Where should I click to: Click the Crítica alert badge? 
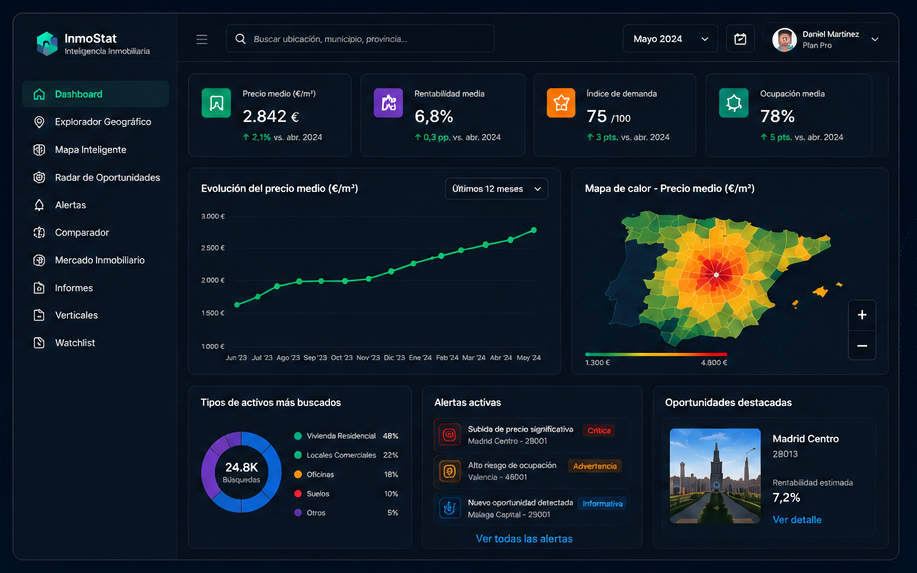pyautogui.click(x=599, y=430)
